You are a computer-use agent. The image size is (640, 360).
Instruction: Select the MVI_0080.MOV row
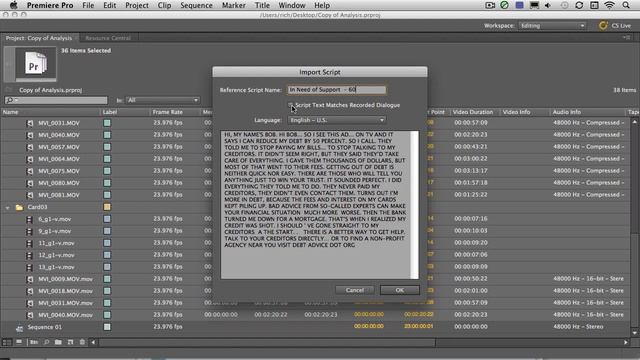coord(315,183)
